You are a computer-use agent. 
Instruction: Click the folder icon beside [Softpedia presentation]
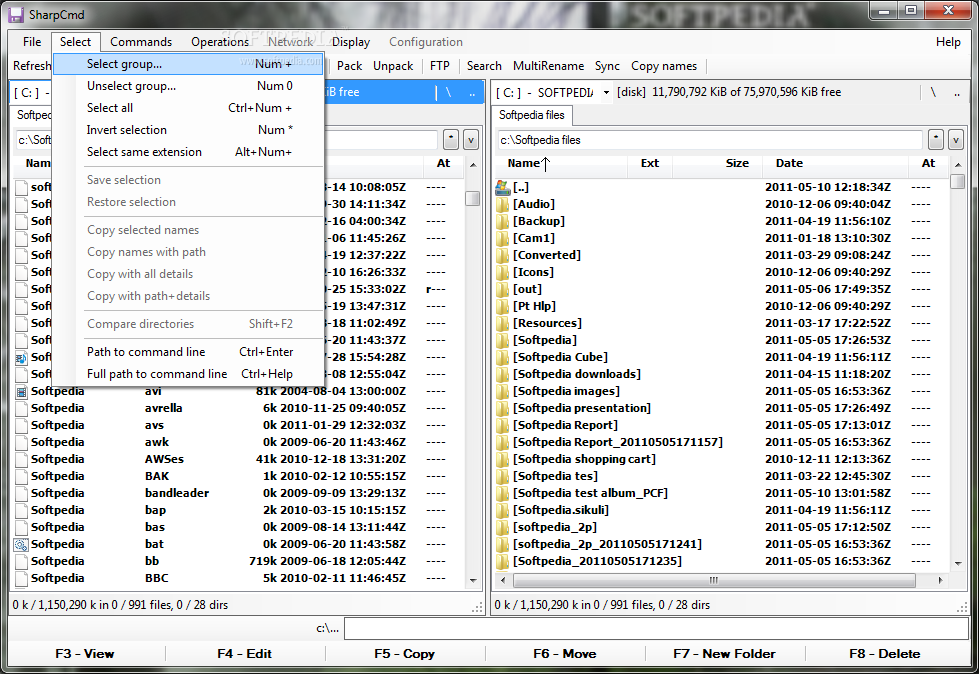503,408
